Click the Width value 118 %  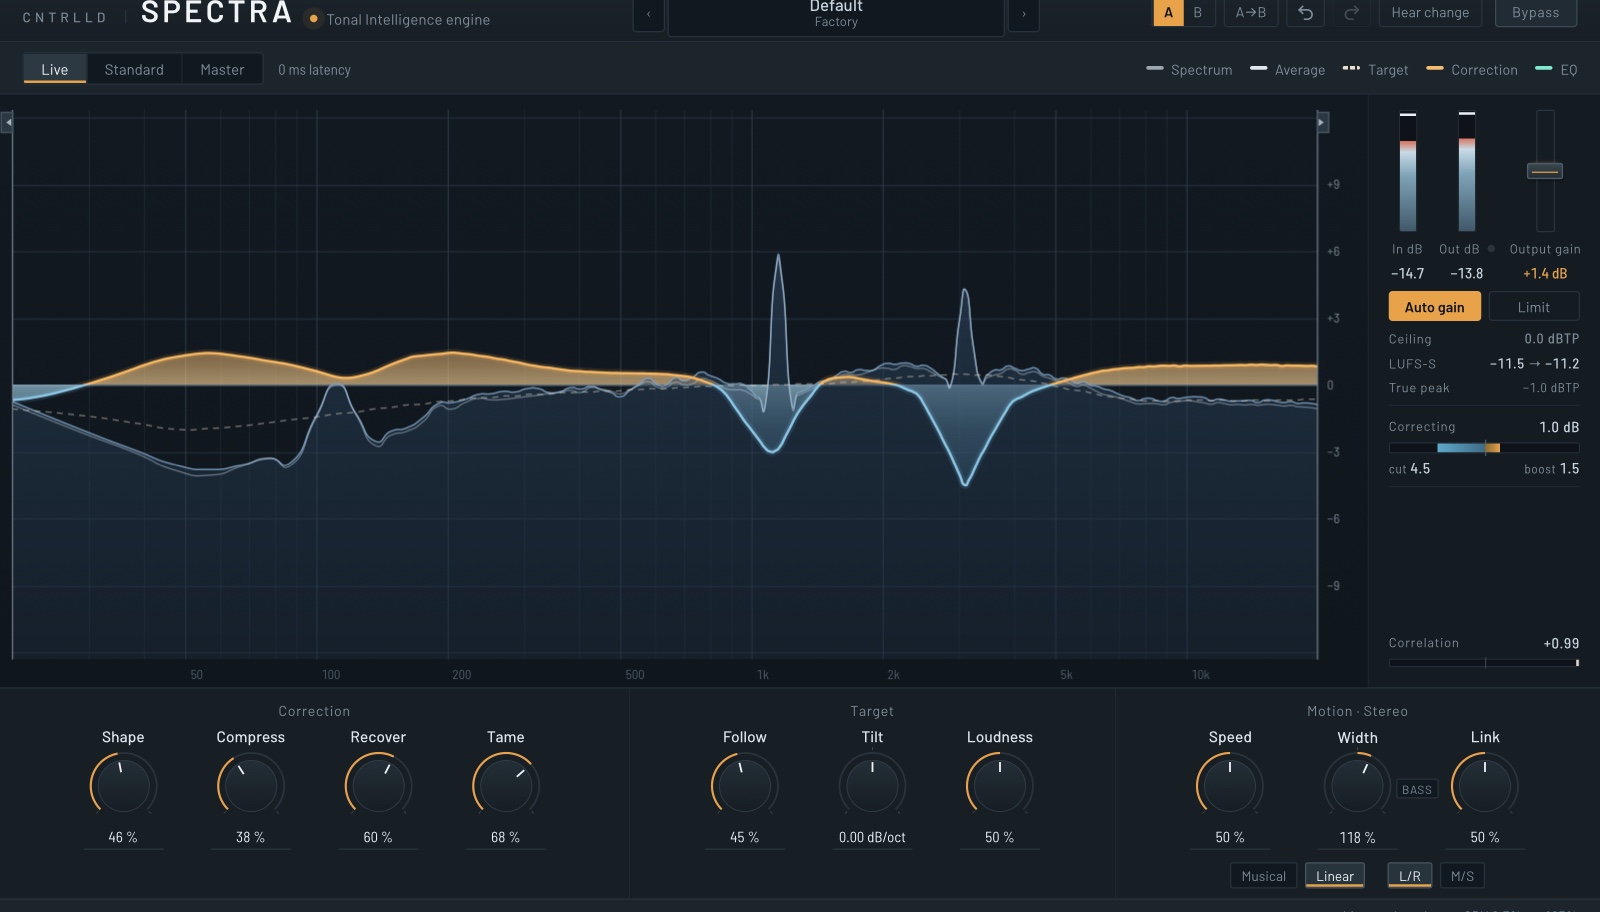[x=1357, y=837]
